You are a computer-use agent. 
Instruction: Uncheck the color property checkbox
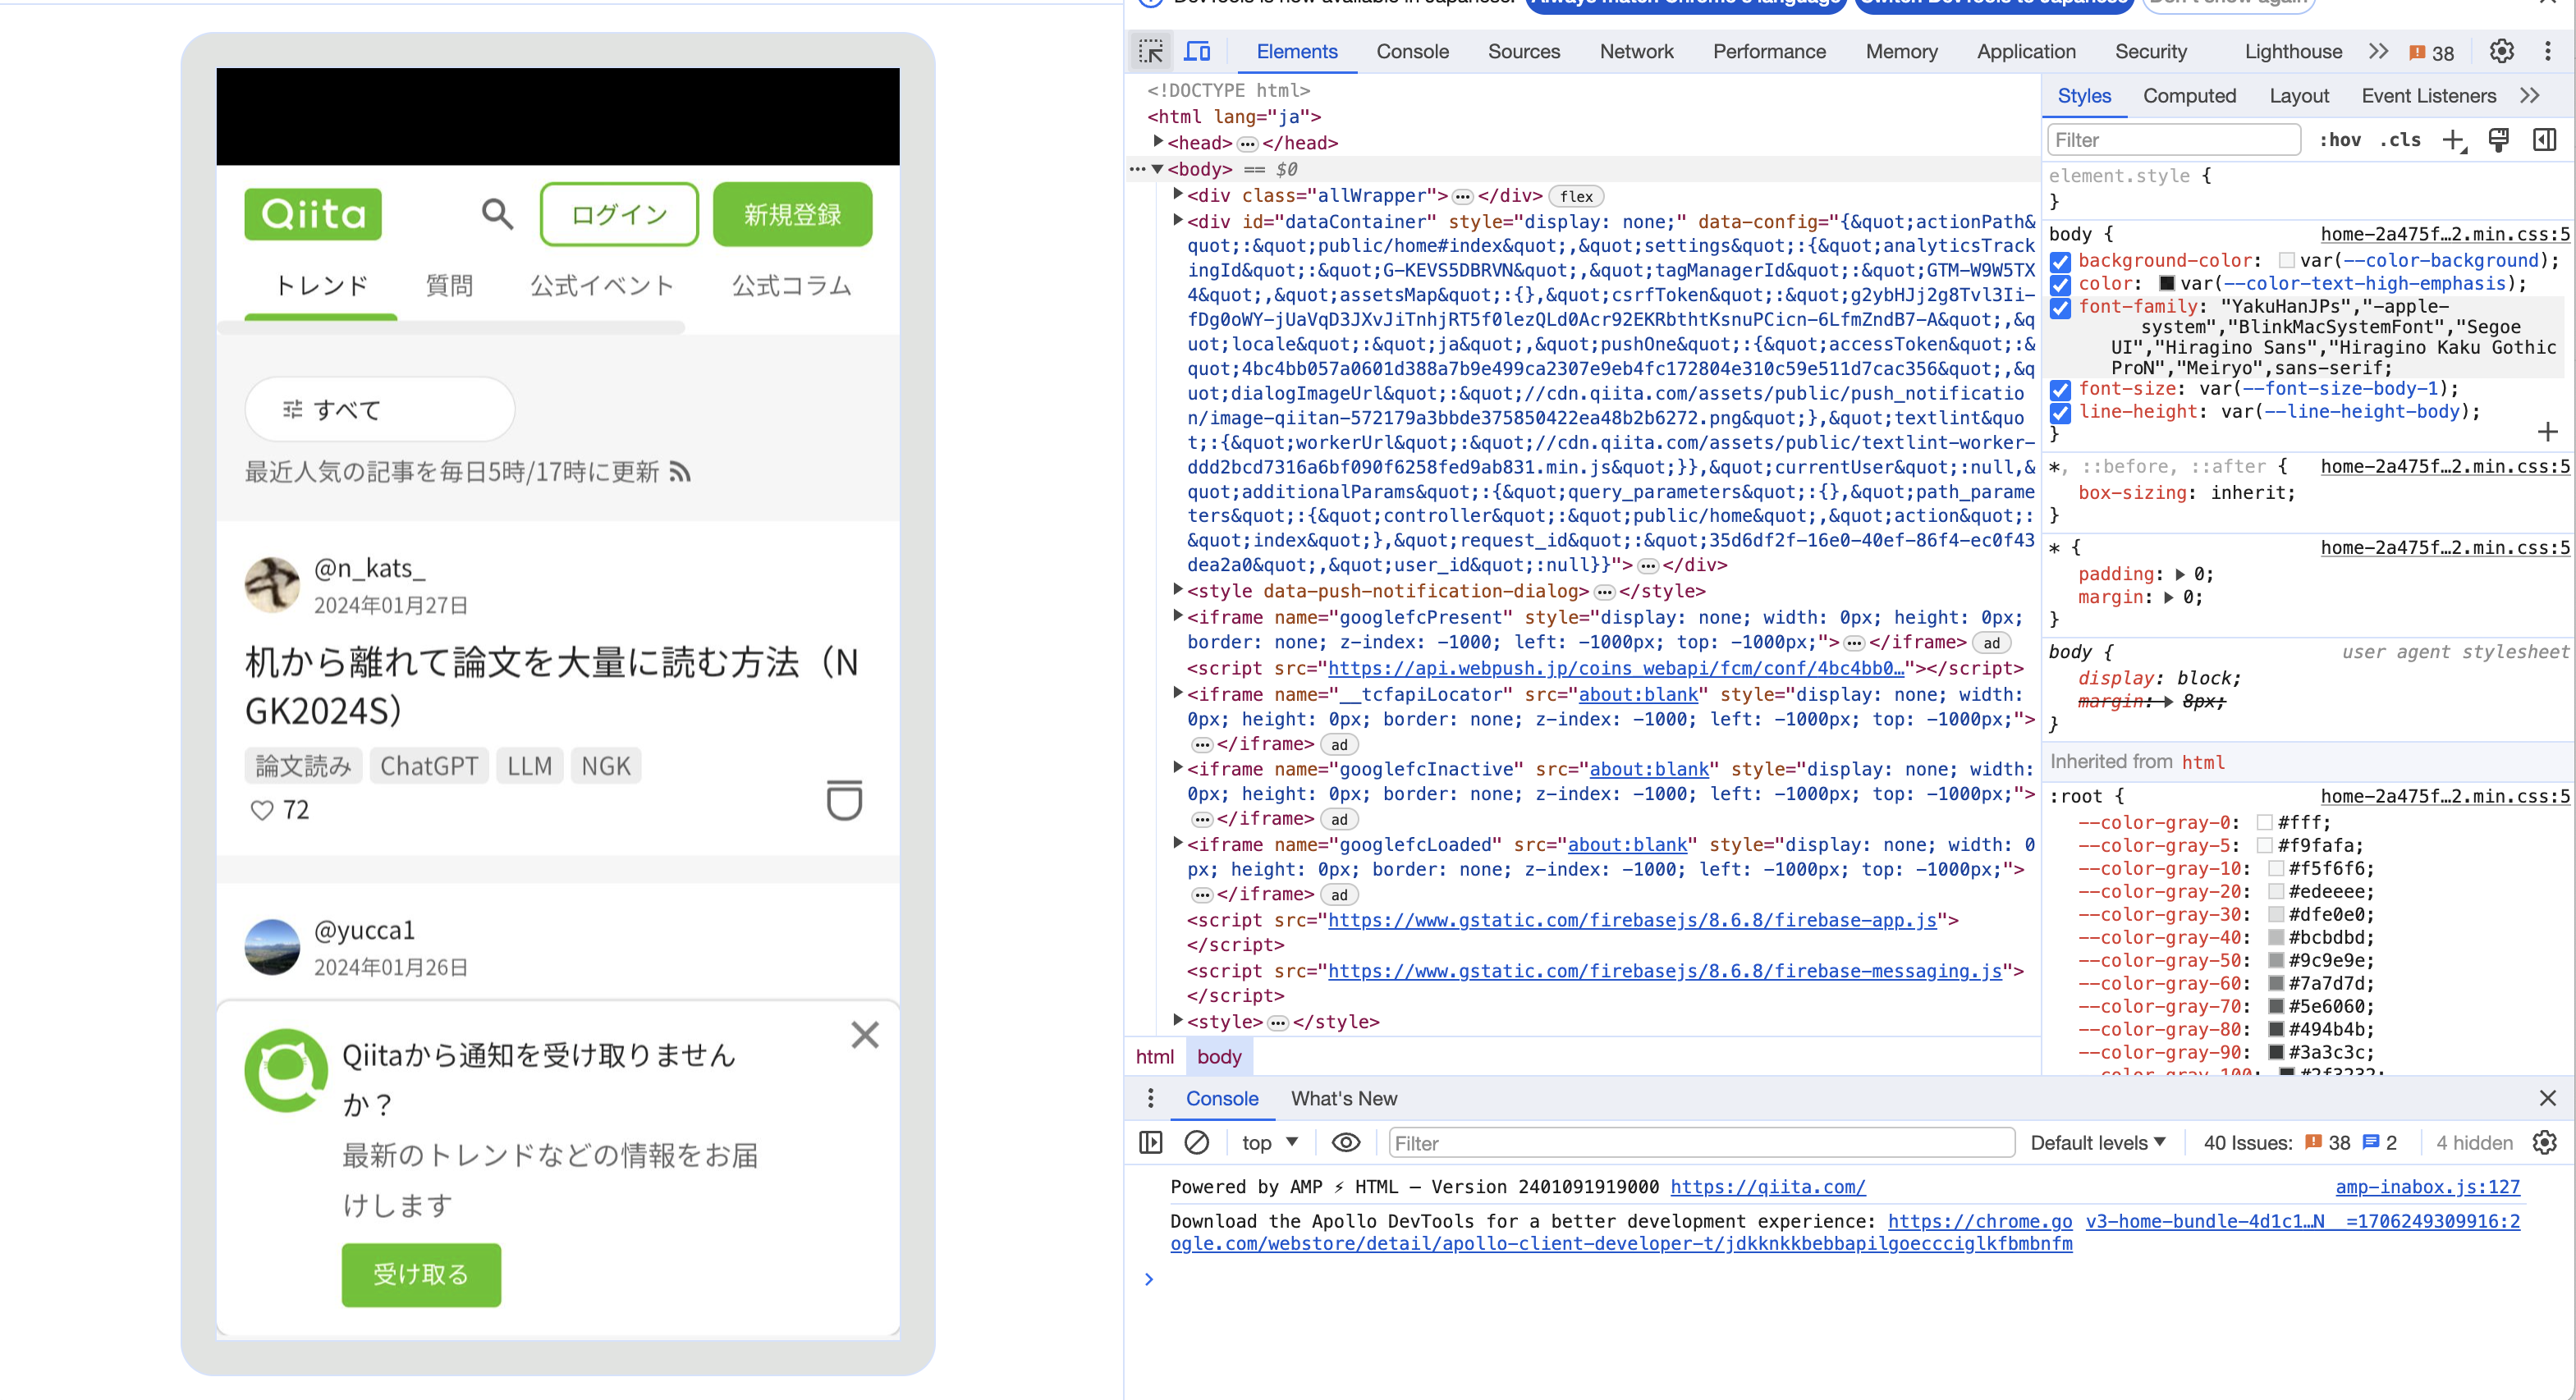coord(2060,285)
